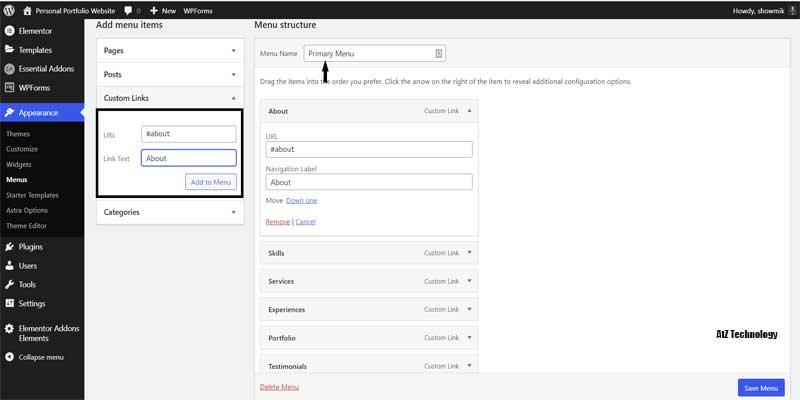This screenshot has width=800, height=400.
Task: Click the plus New icon
Action: (154, 11)
